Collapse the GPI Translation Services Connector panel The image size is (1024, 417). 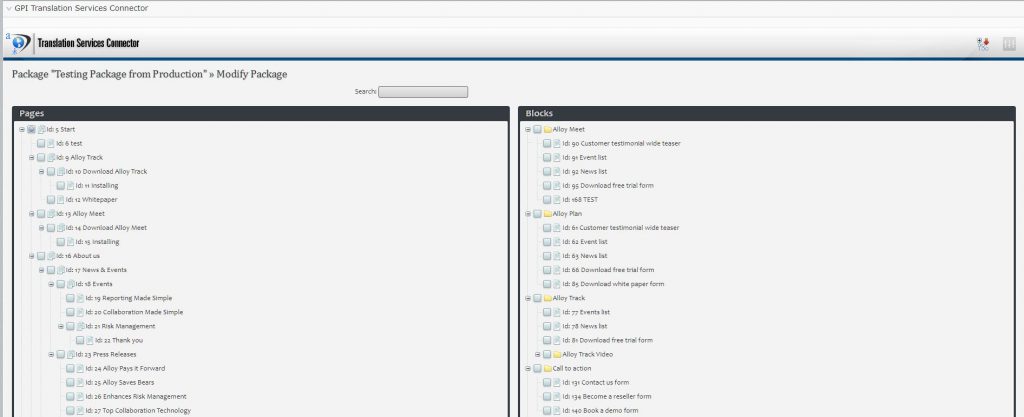(8, 8)
